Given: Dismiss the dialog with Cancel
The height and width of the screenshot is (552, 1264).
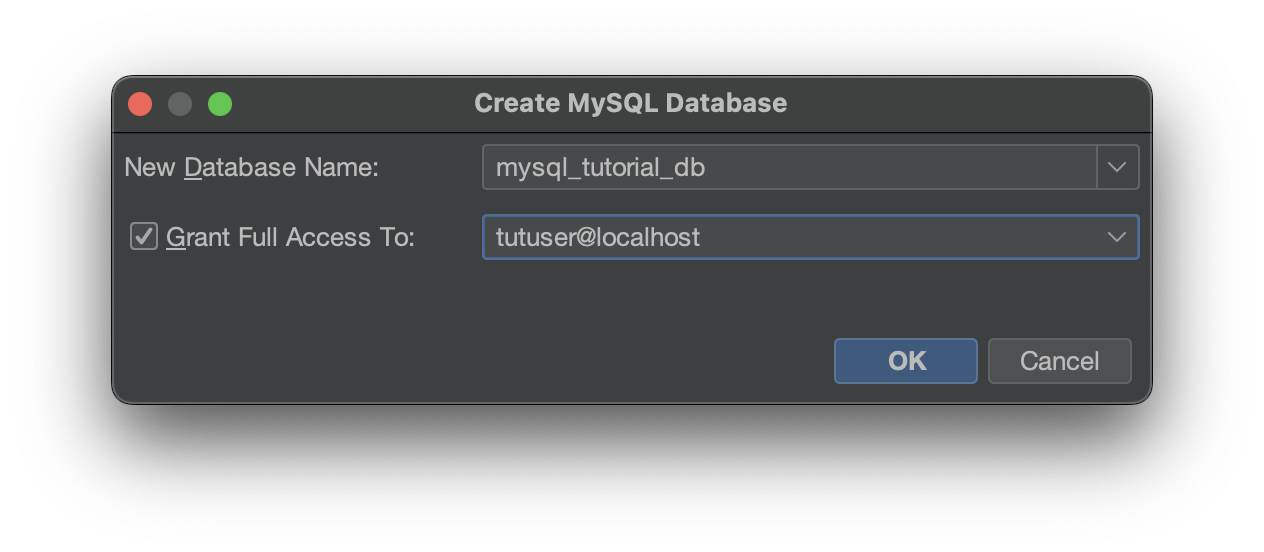Looking at the screenshot, I should pyautogui.click(x=1060, y=361).
